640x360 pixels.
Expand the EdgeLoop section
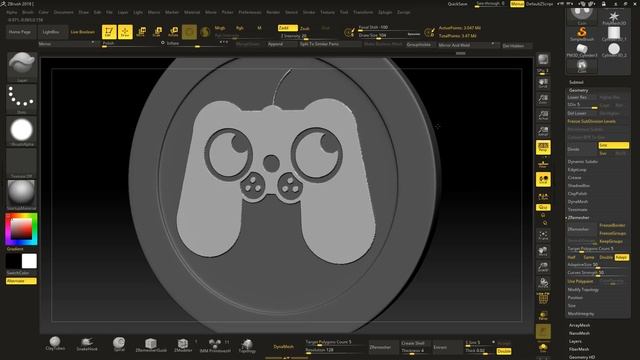point(577,169)
